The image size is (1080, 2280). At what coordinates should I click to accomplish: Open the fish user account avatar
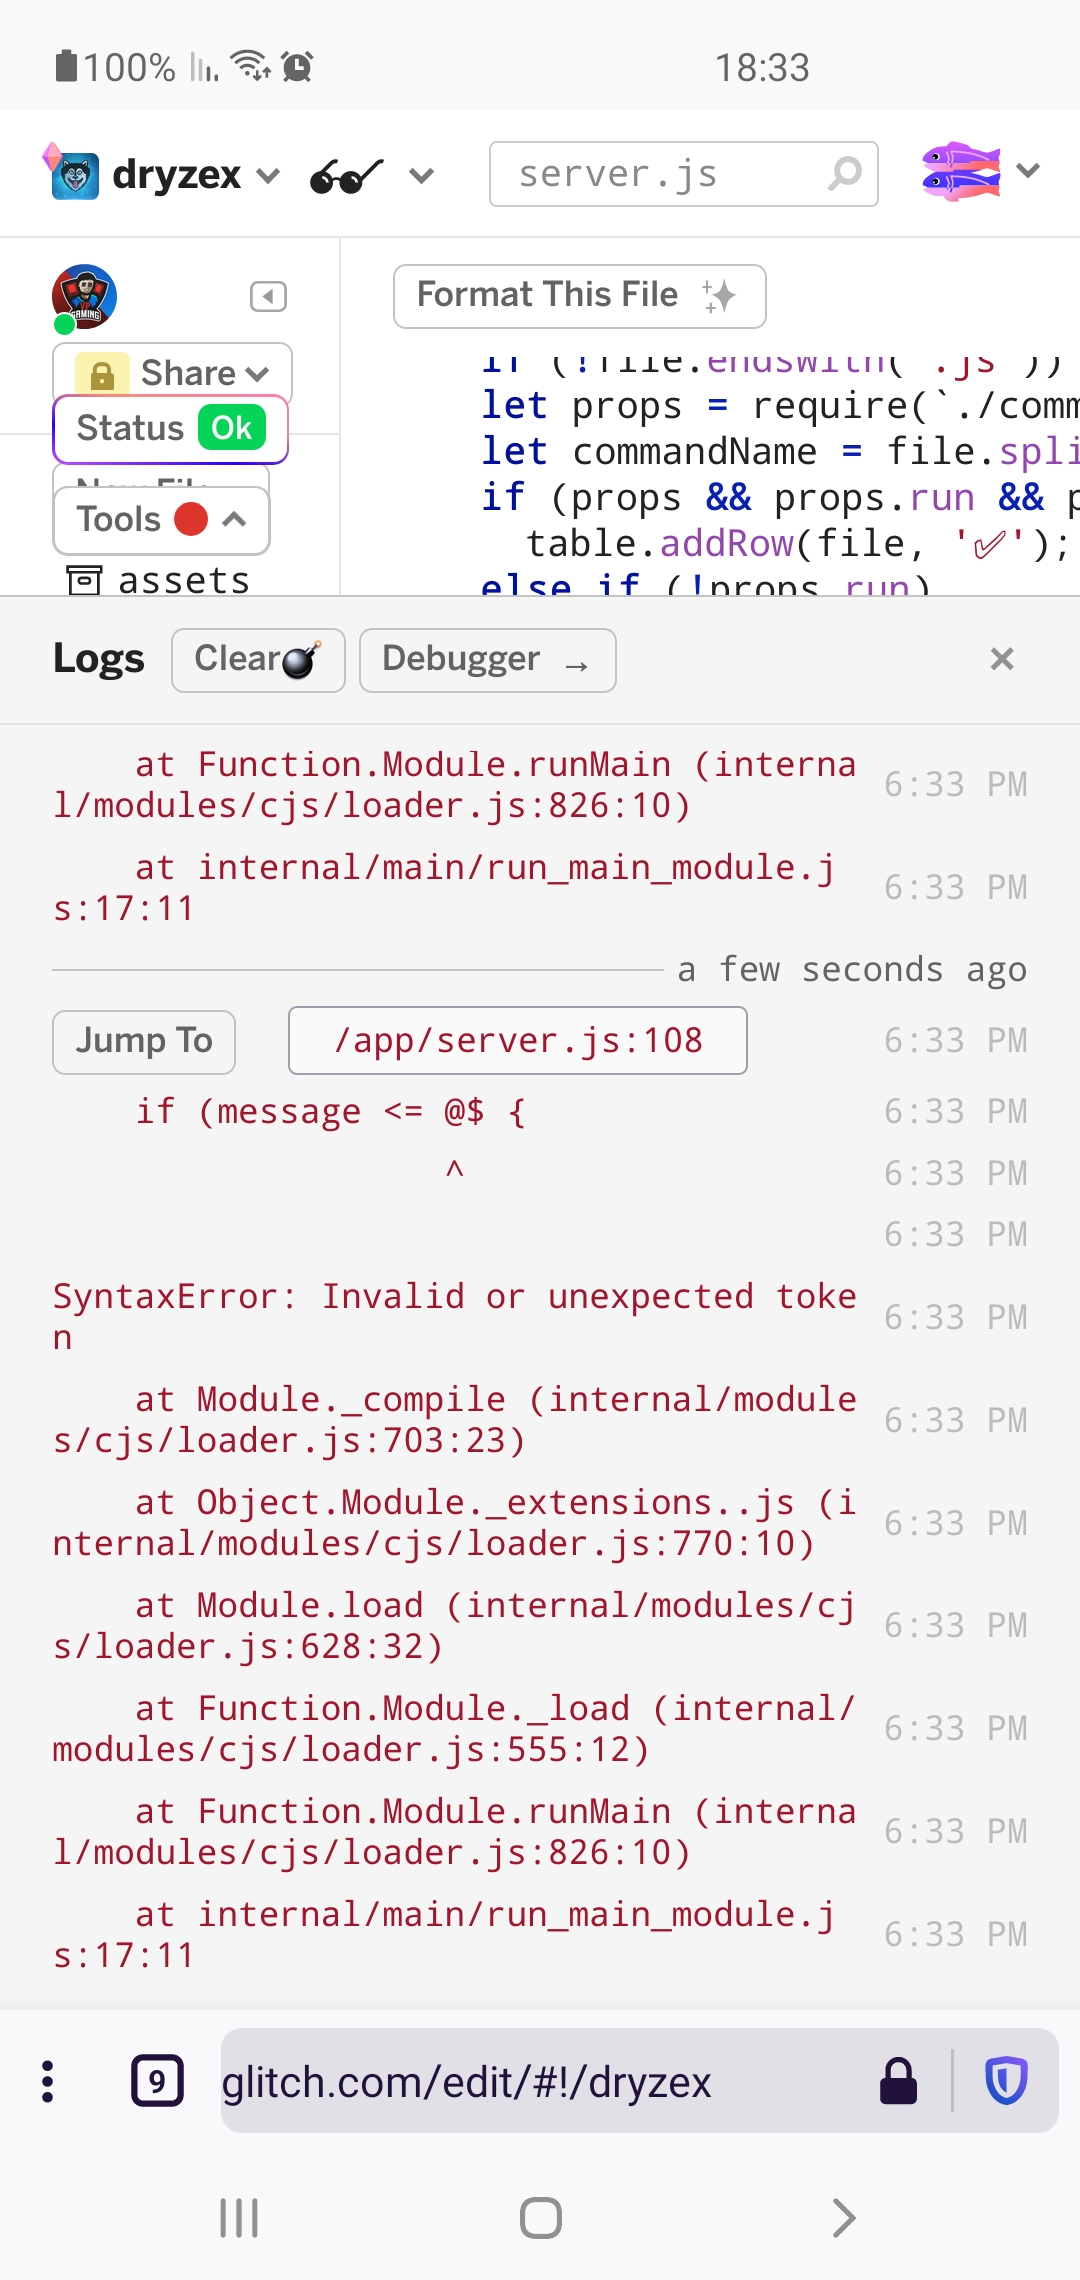[960, 171]
